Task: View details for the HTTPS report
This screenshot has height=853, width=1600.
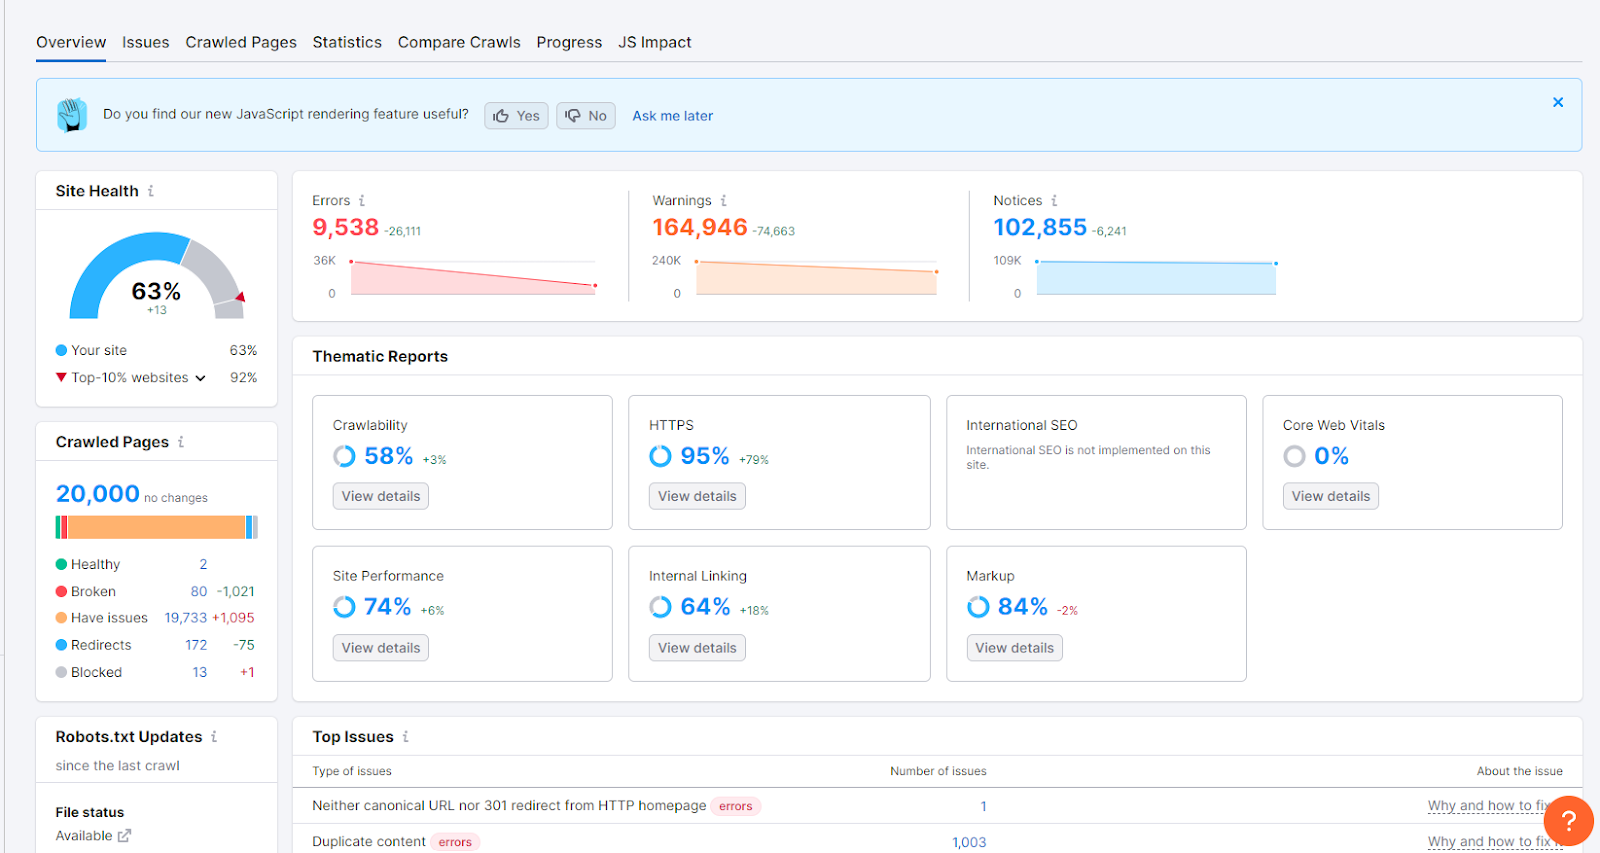Action: click(x=697, y=496)
